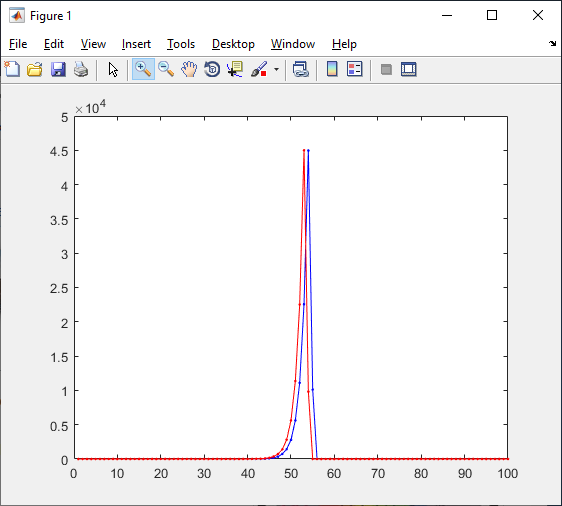This screenshot has height=506, width=562.
Task: Activate the Rotate 3D tool
Action: [x=212, y=69]
